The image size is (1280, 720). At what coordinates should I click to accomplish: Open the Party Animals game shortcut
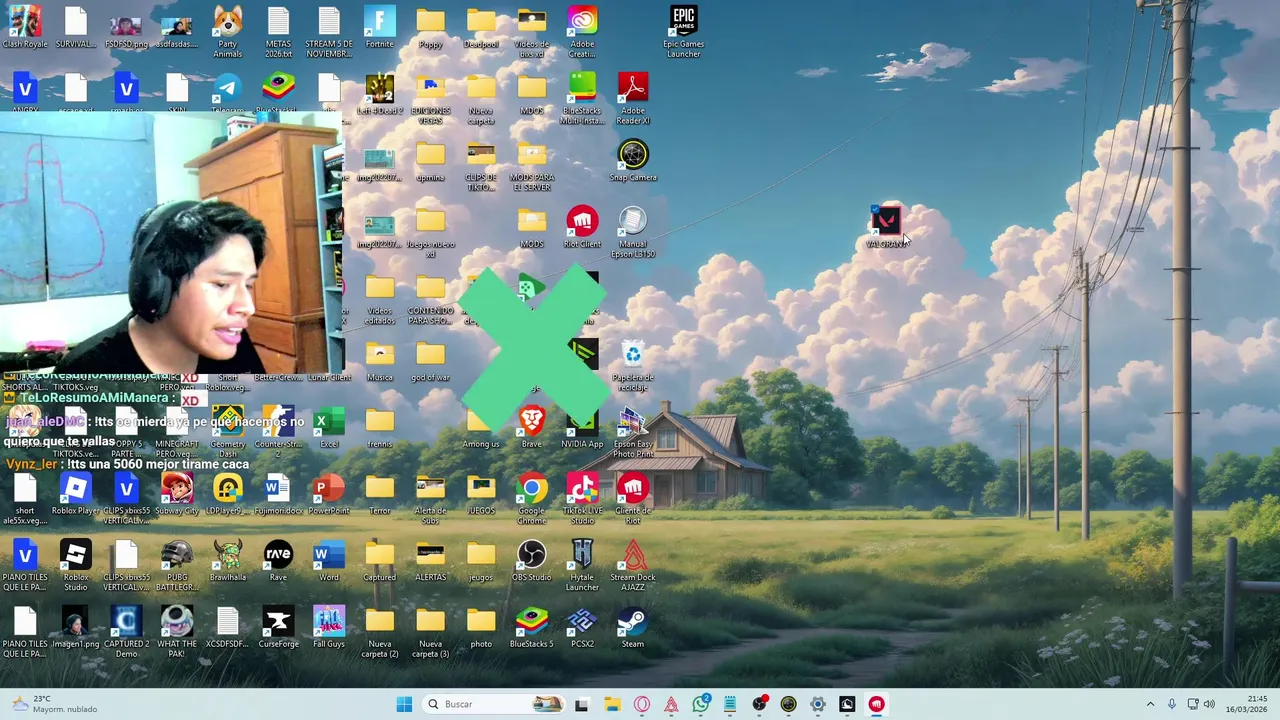pos(228,31)
